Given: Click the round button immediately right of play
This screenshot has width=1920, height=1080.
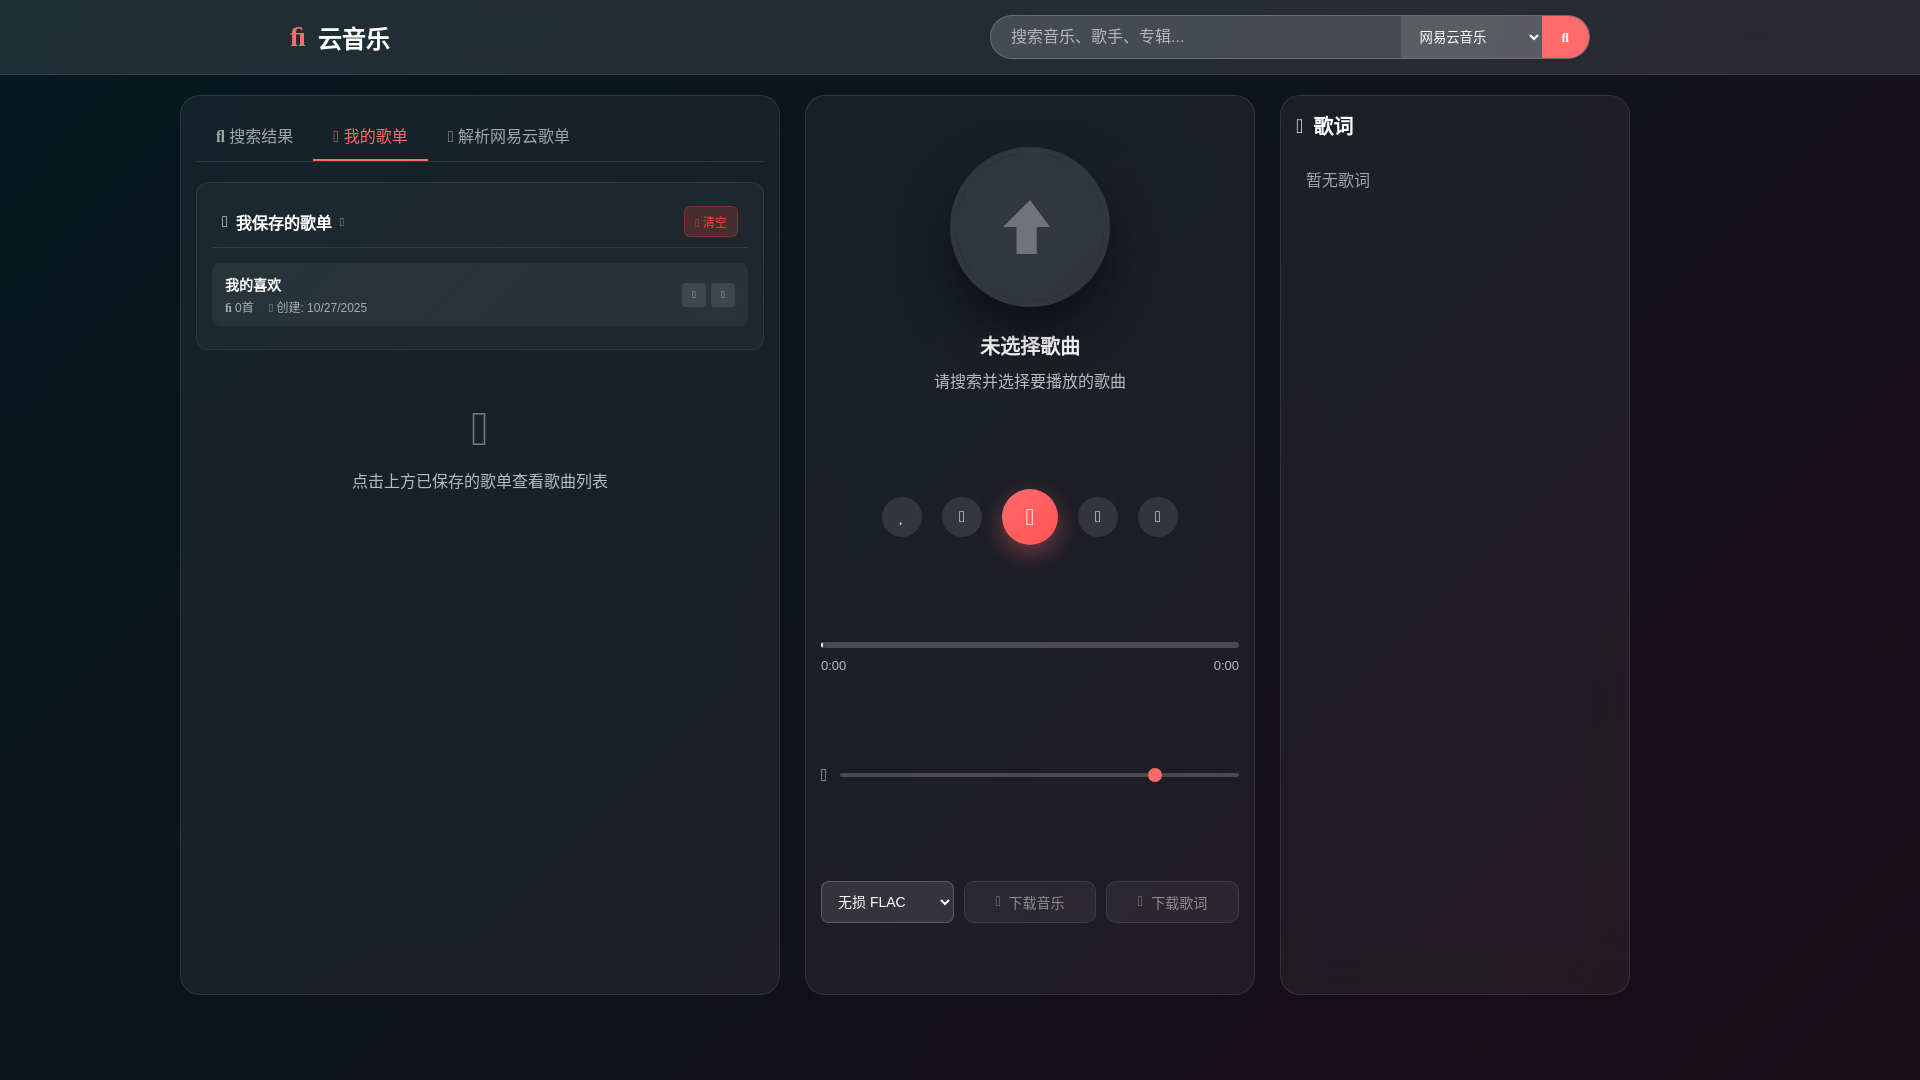Looking at the screenshot, I should point(1097,517).
